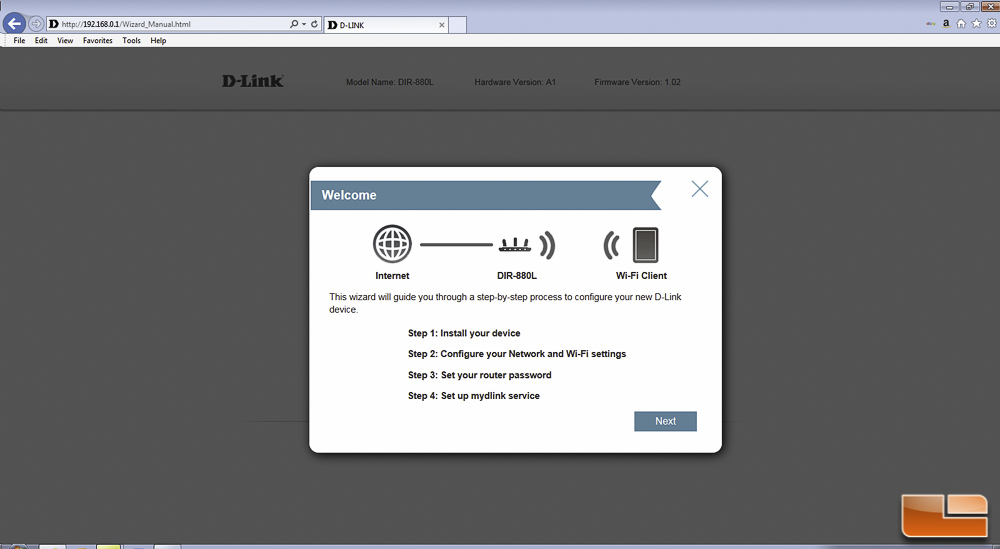The height and width of the screenshot is (549, 1000).
Task: Open the Favorites menu
Action: 98,40
